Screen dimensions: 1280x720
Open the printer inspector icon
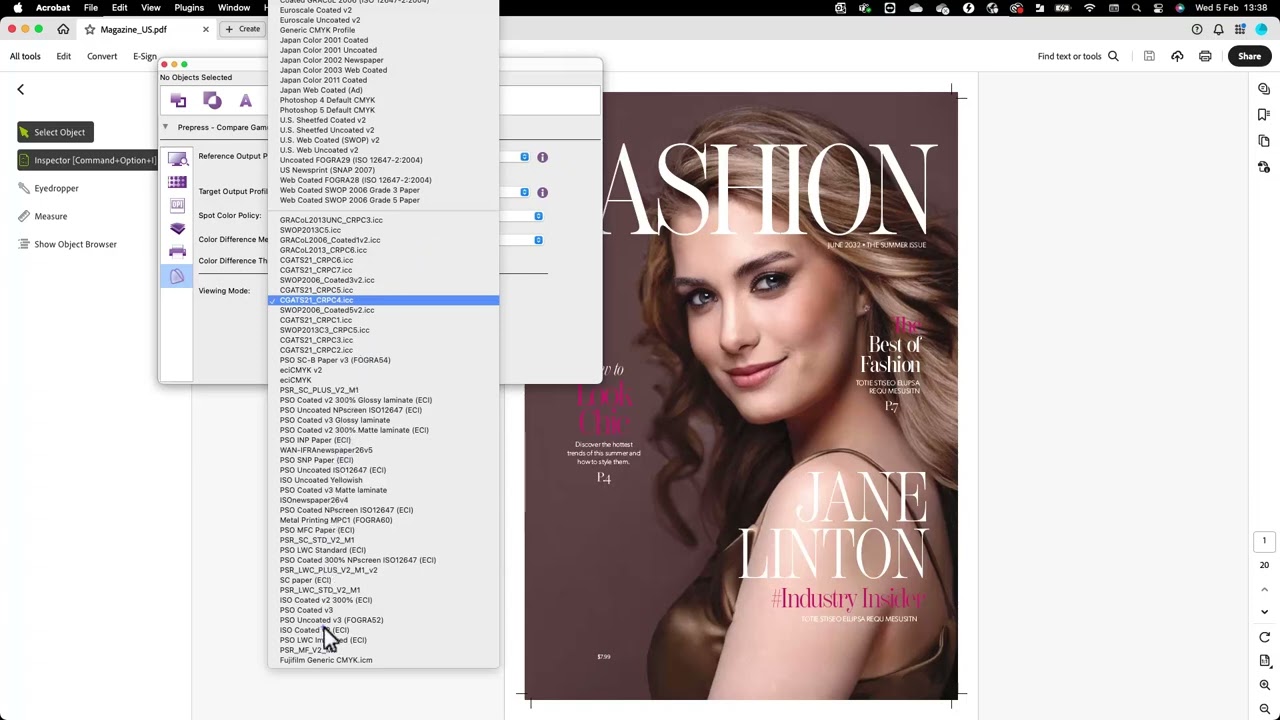[x=177, y=251]
